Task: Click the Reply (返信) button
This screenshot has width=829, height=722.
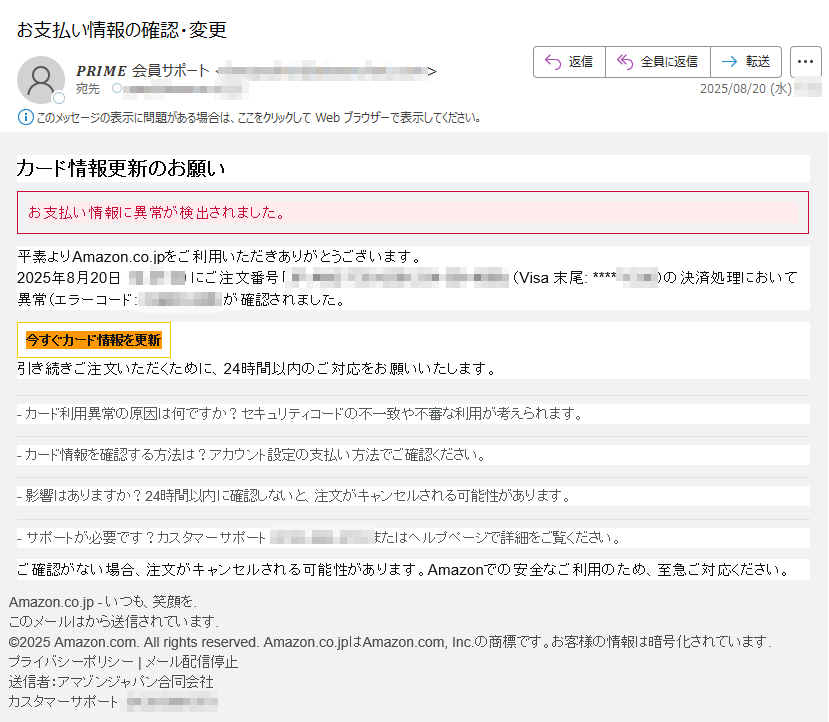Action: click(569, 62)
